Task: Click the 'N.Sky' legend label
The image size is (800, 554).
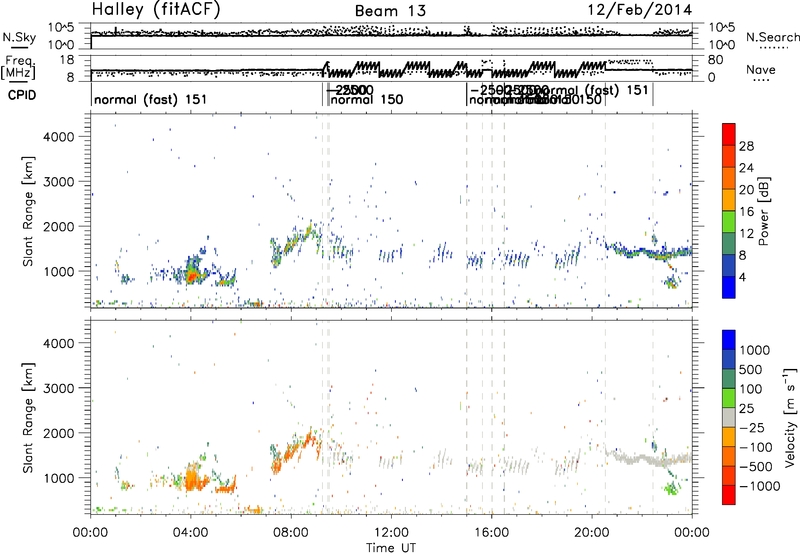Action: click(19, 37)
